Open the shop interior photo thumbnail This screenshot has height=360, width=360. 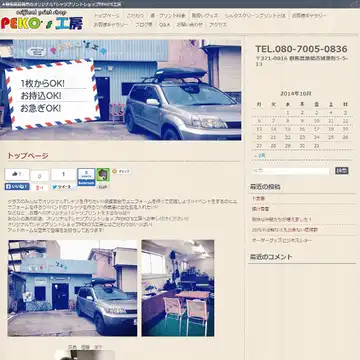coord(178,288)
